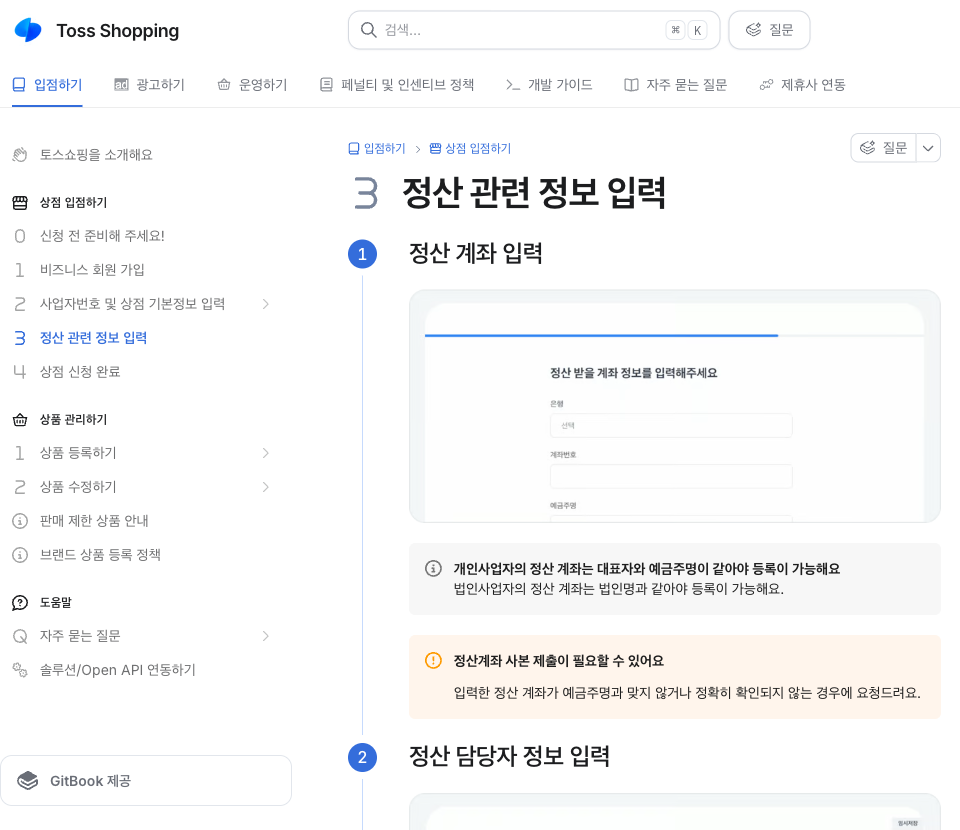Click the orange warning icon in 정산계좌 사본 notice
The image size is (960, 830).
pyautogui.click(x=433, y=660)
